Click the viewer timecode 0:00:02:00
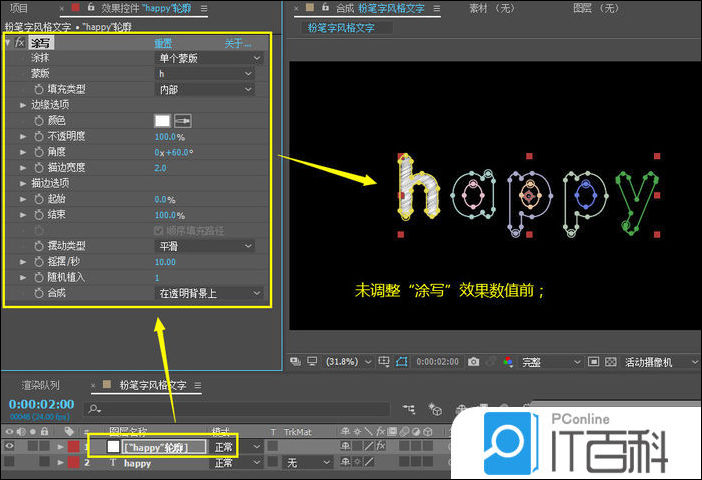Image resolution: width=702 pixels, height=480 pixels. tap(437, 362)
